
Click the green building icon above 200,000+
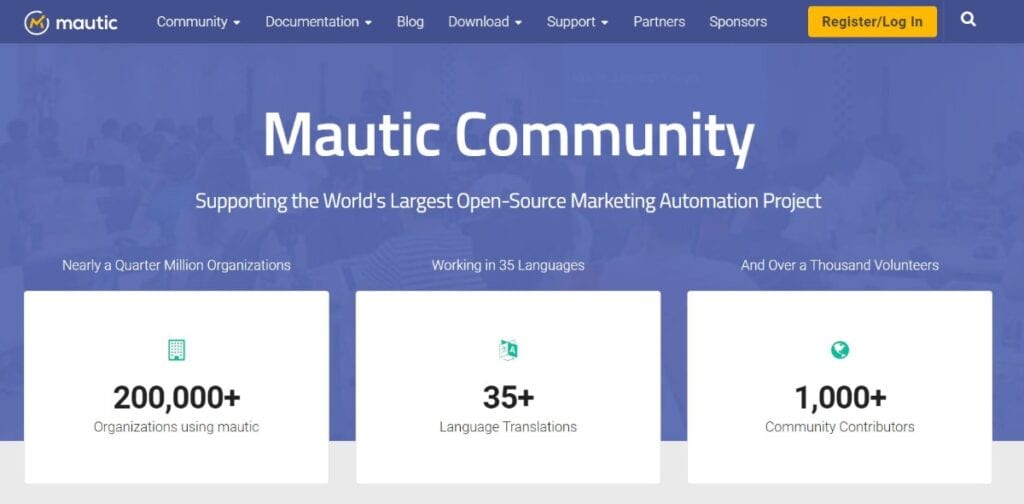(x=176, y=350)
